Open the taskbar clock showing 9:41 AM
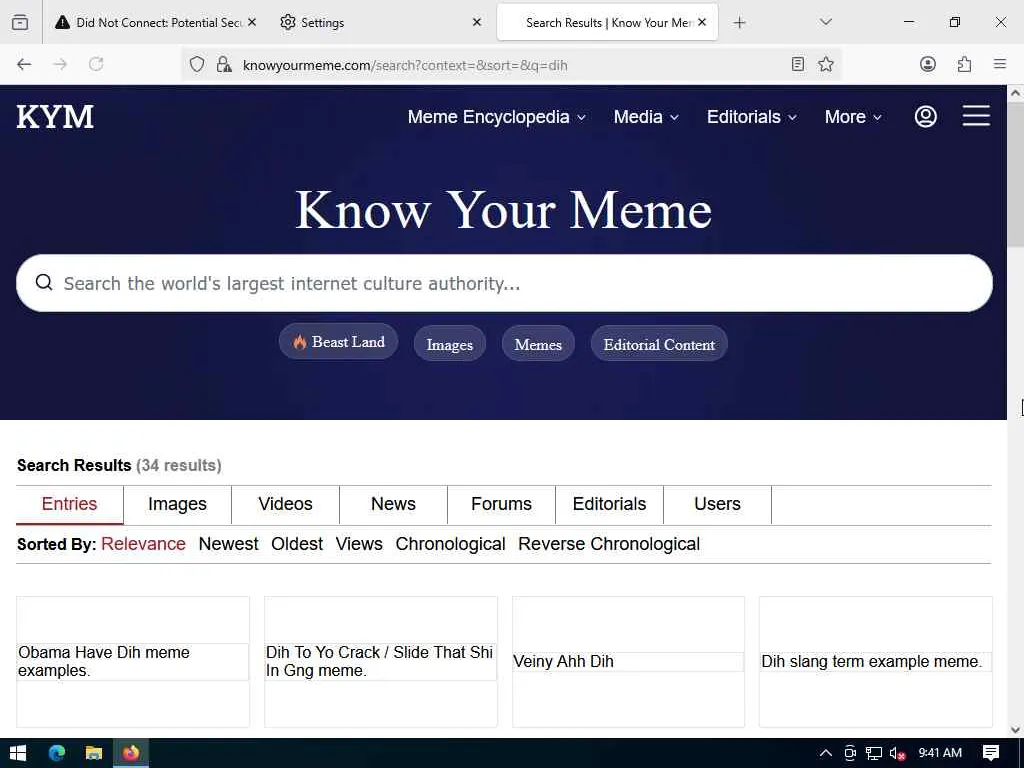This screenshot has height=768, width=1024. pos(940,753)
